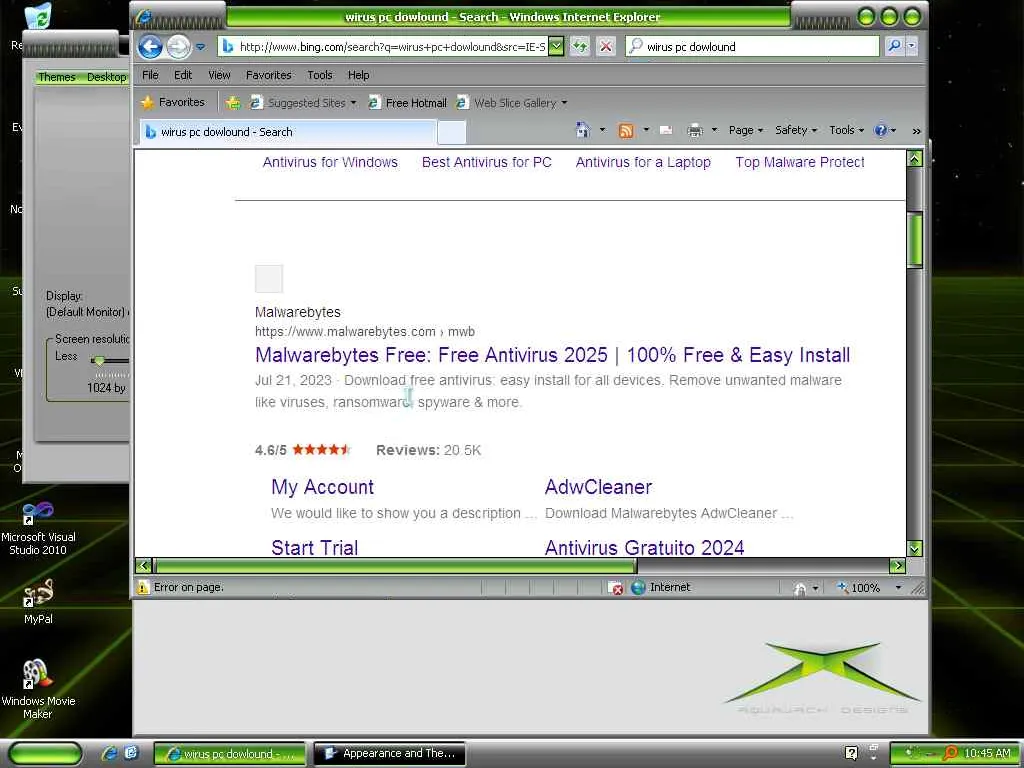Click the horizontal scrollbar left arrow
This screenshot has width=1024, height=768.
tap(144, 566)
